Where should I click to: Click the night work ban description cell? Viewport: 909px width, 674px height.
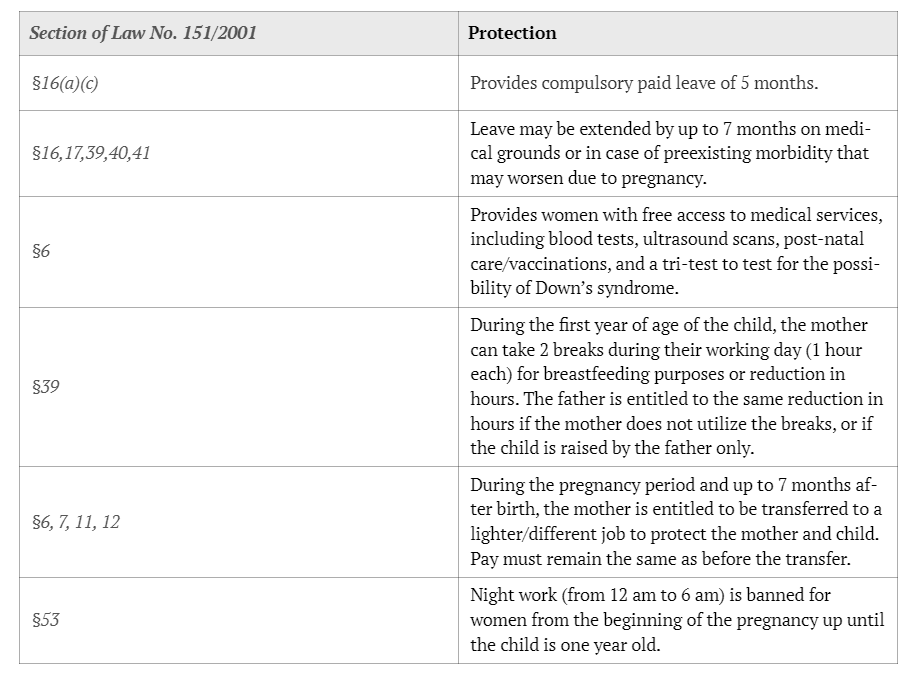point(677,620)
